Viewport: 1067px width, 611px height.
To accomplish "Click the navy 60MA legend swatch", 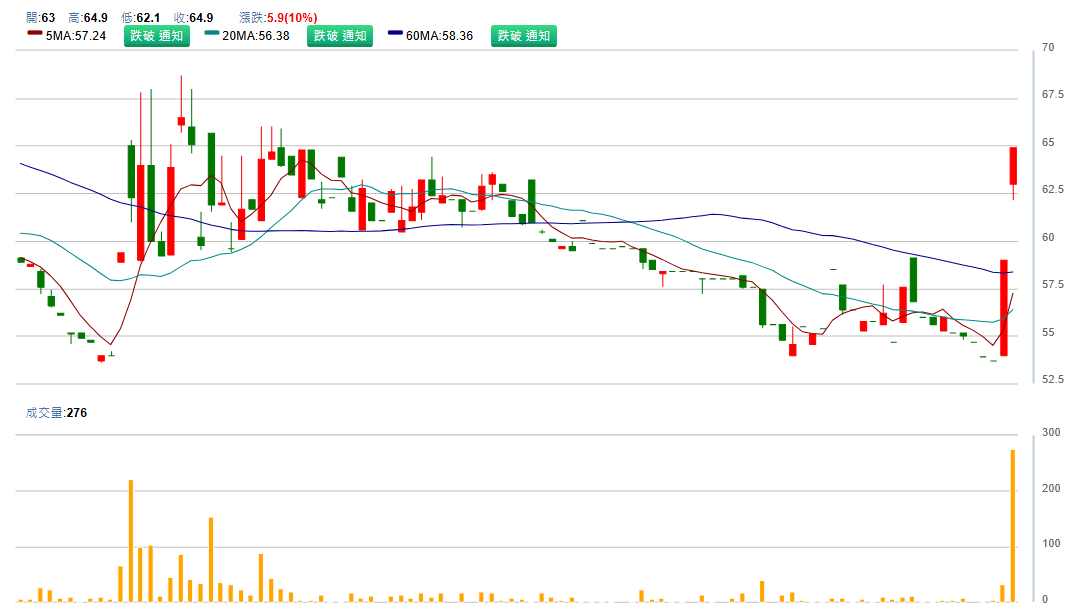I will pyautogui.click(x=395, y=34).
